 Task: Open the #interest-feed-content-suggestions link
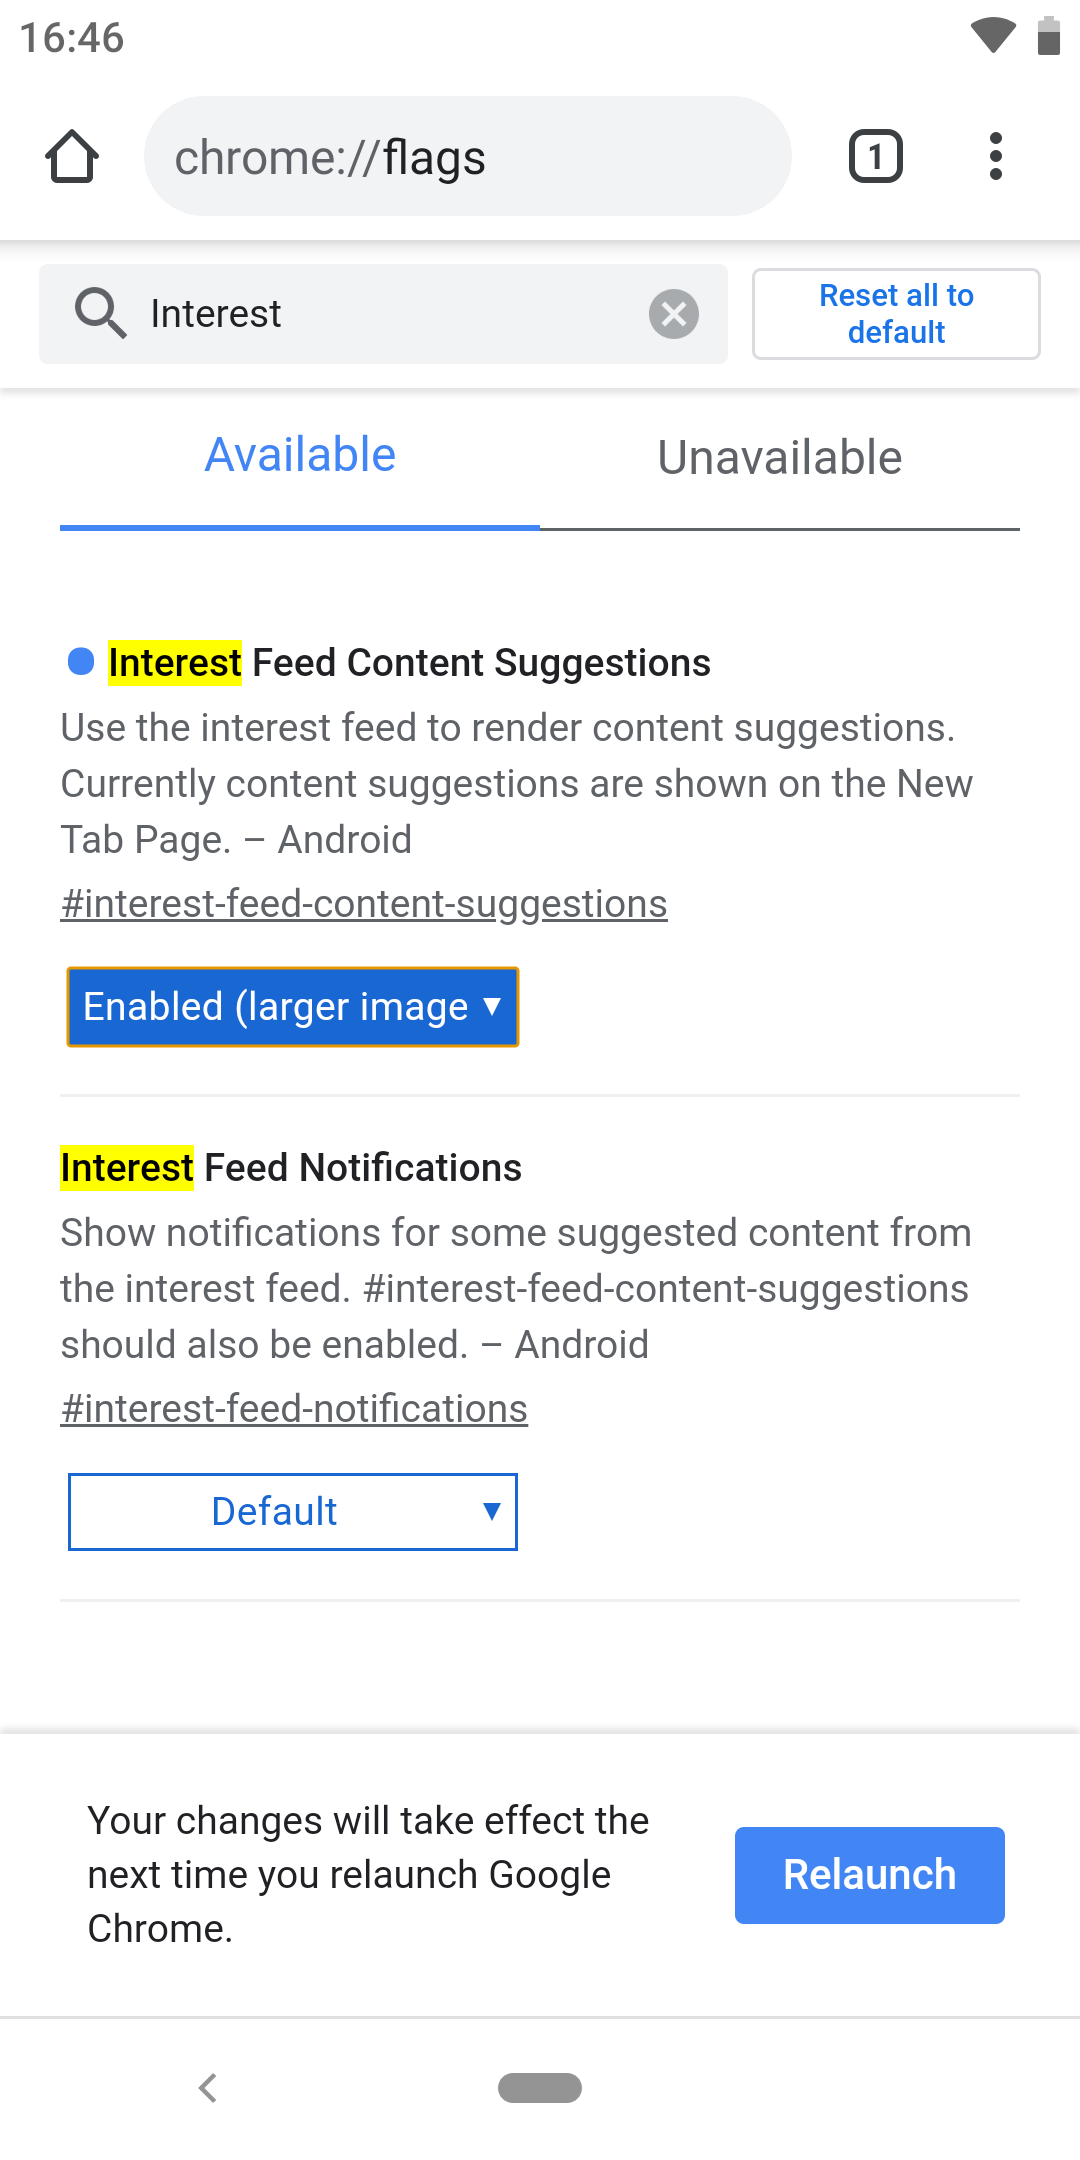(364, 904)
